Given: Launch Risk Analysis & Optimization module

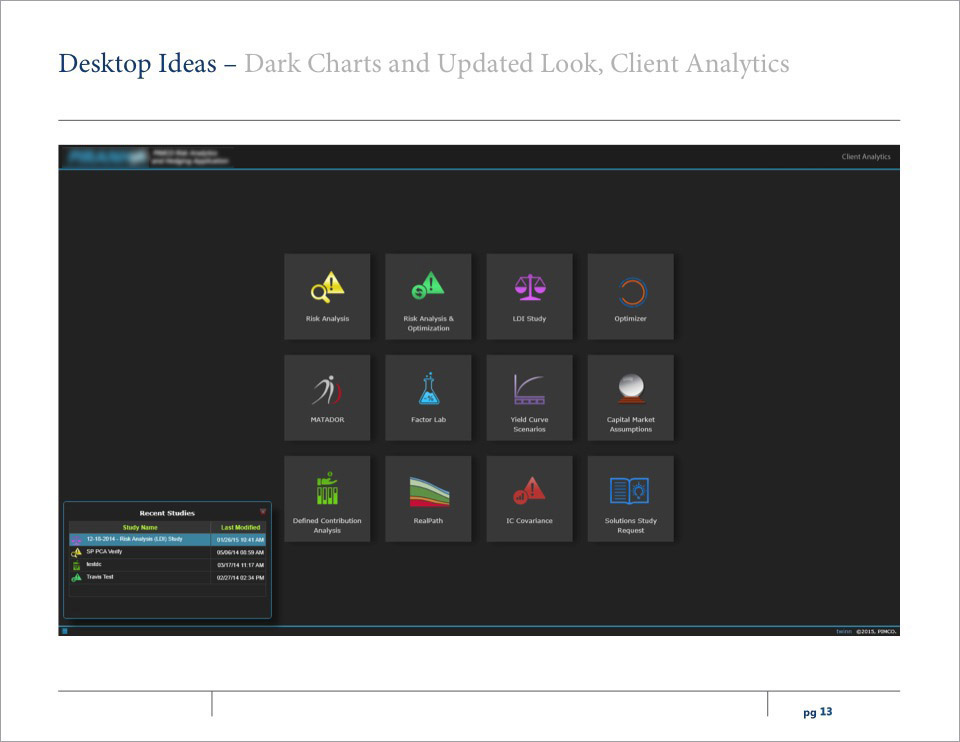Looking at the screenshot, I should (x=428, y=297).
